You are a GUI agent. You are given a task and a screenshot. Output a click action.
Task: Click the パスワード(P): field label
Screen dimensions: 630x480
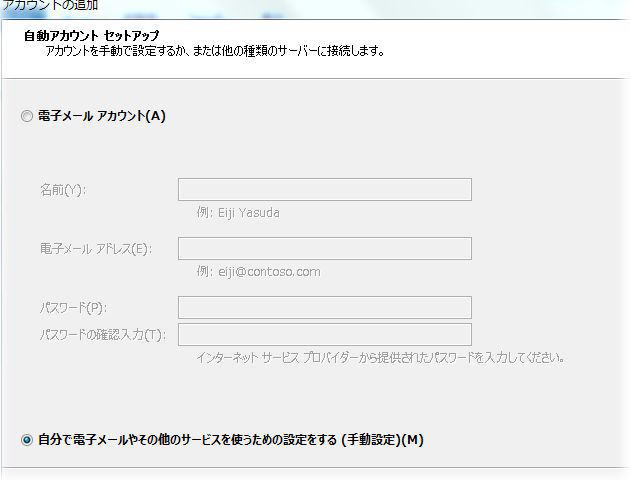73,307
